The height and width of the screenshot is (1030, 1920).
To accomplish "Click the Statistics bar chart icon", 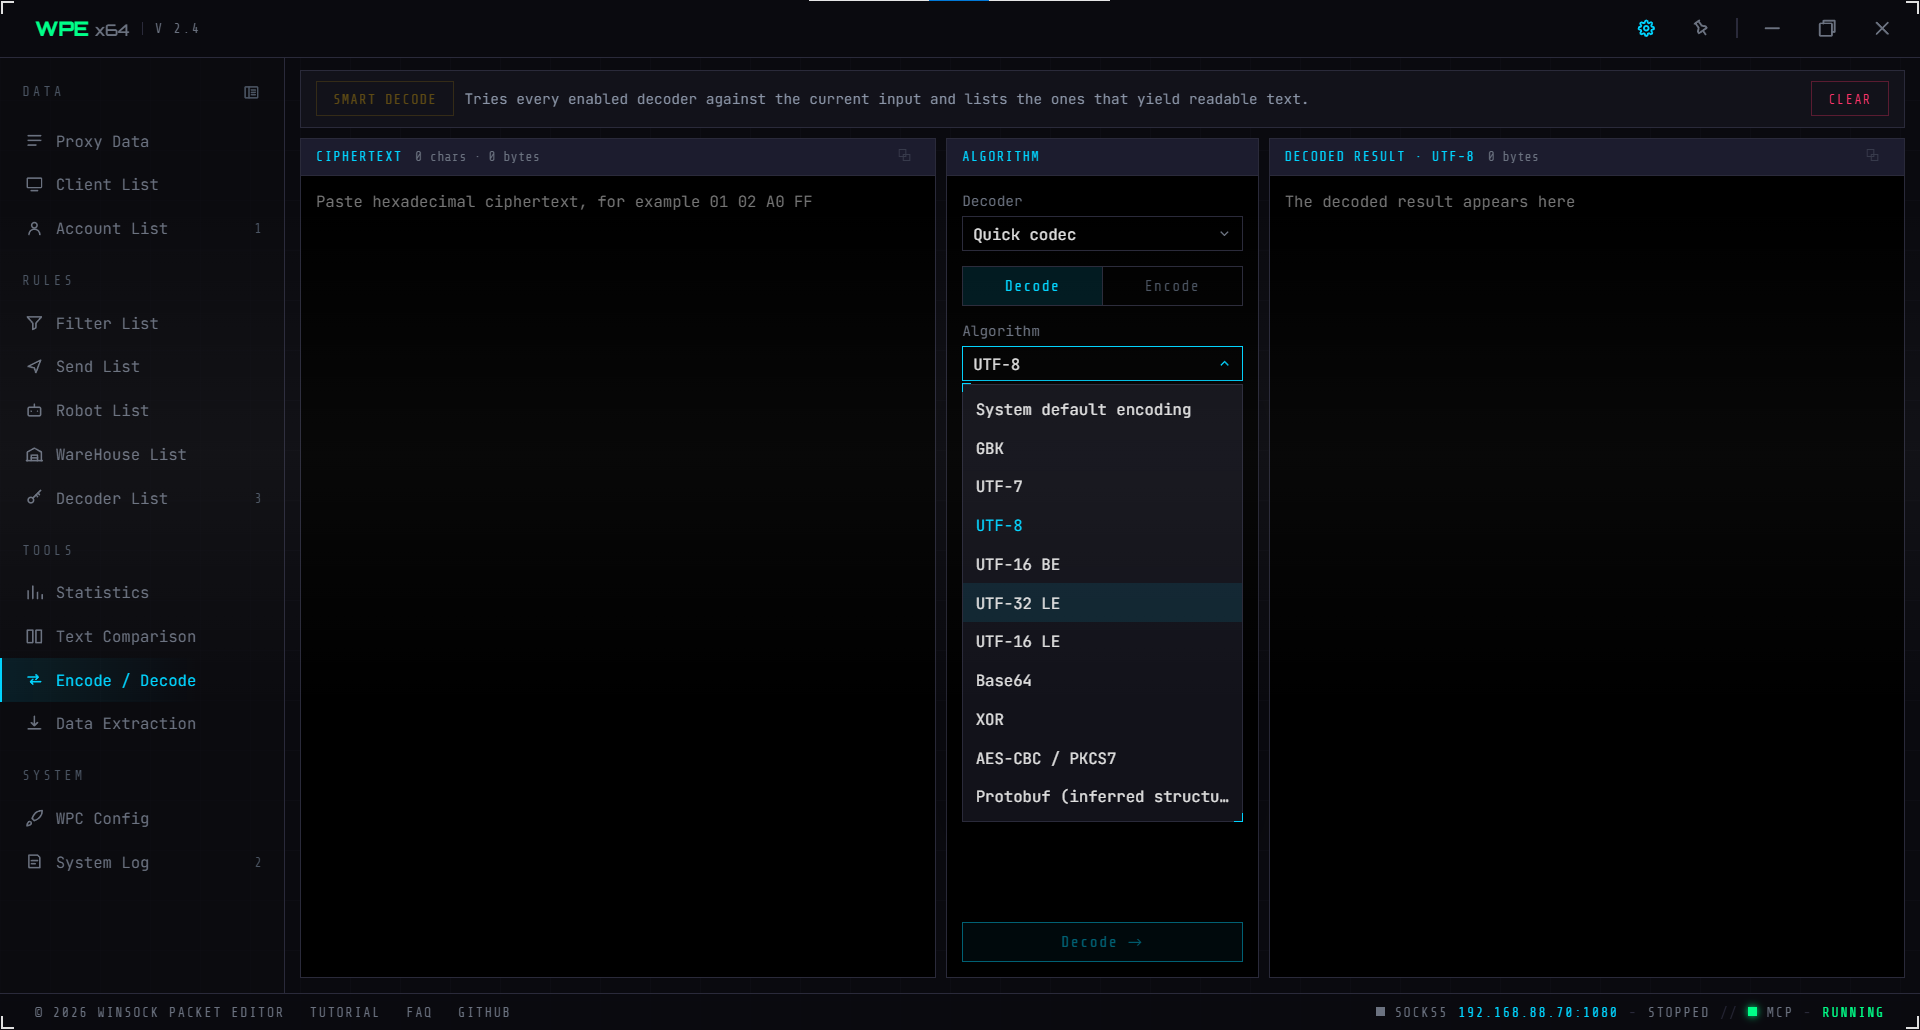I will [x=34, y=592].
